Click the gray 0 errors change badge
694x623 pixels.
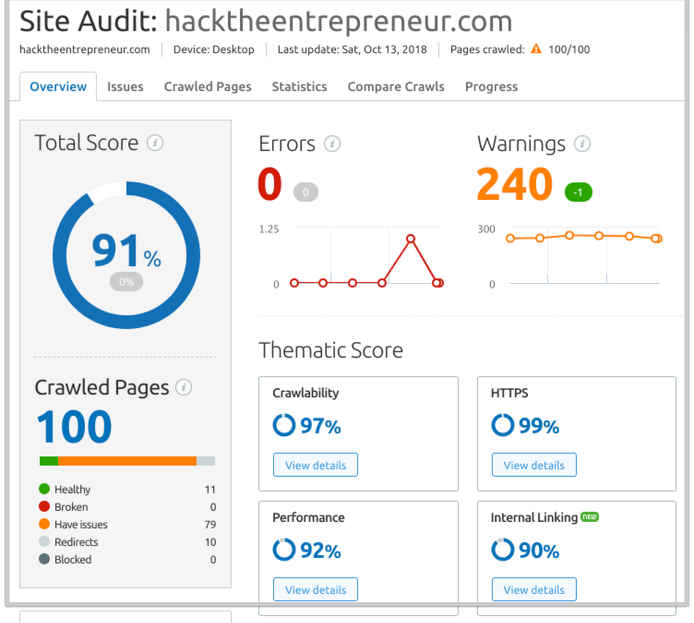(x=305, y=192)
